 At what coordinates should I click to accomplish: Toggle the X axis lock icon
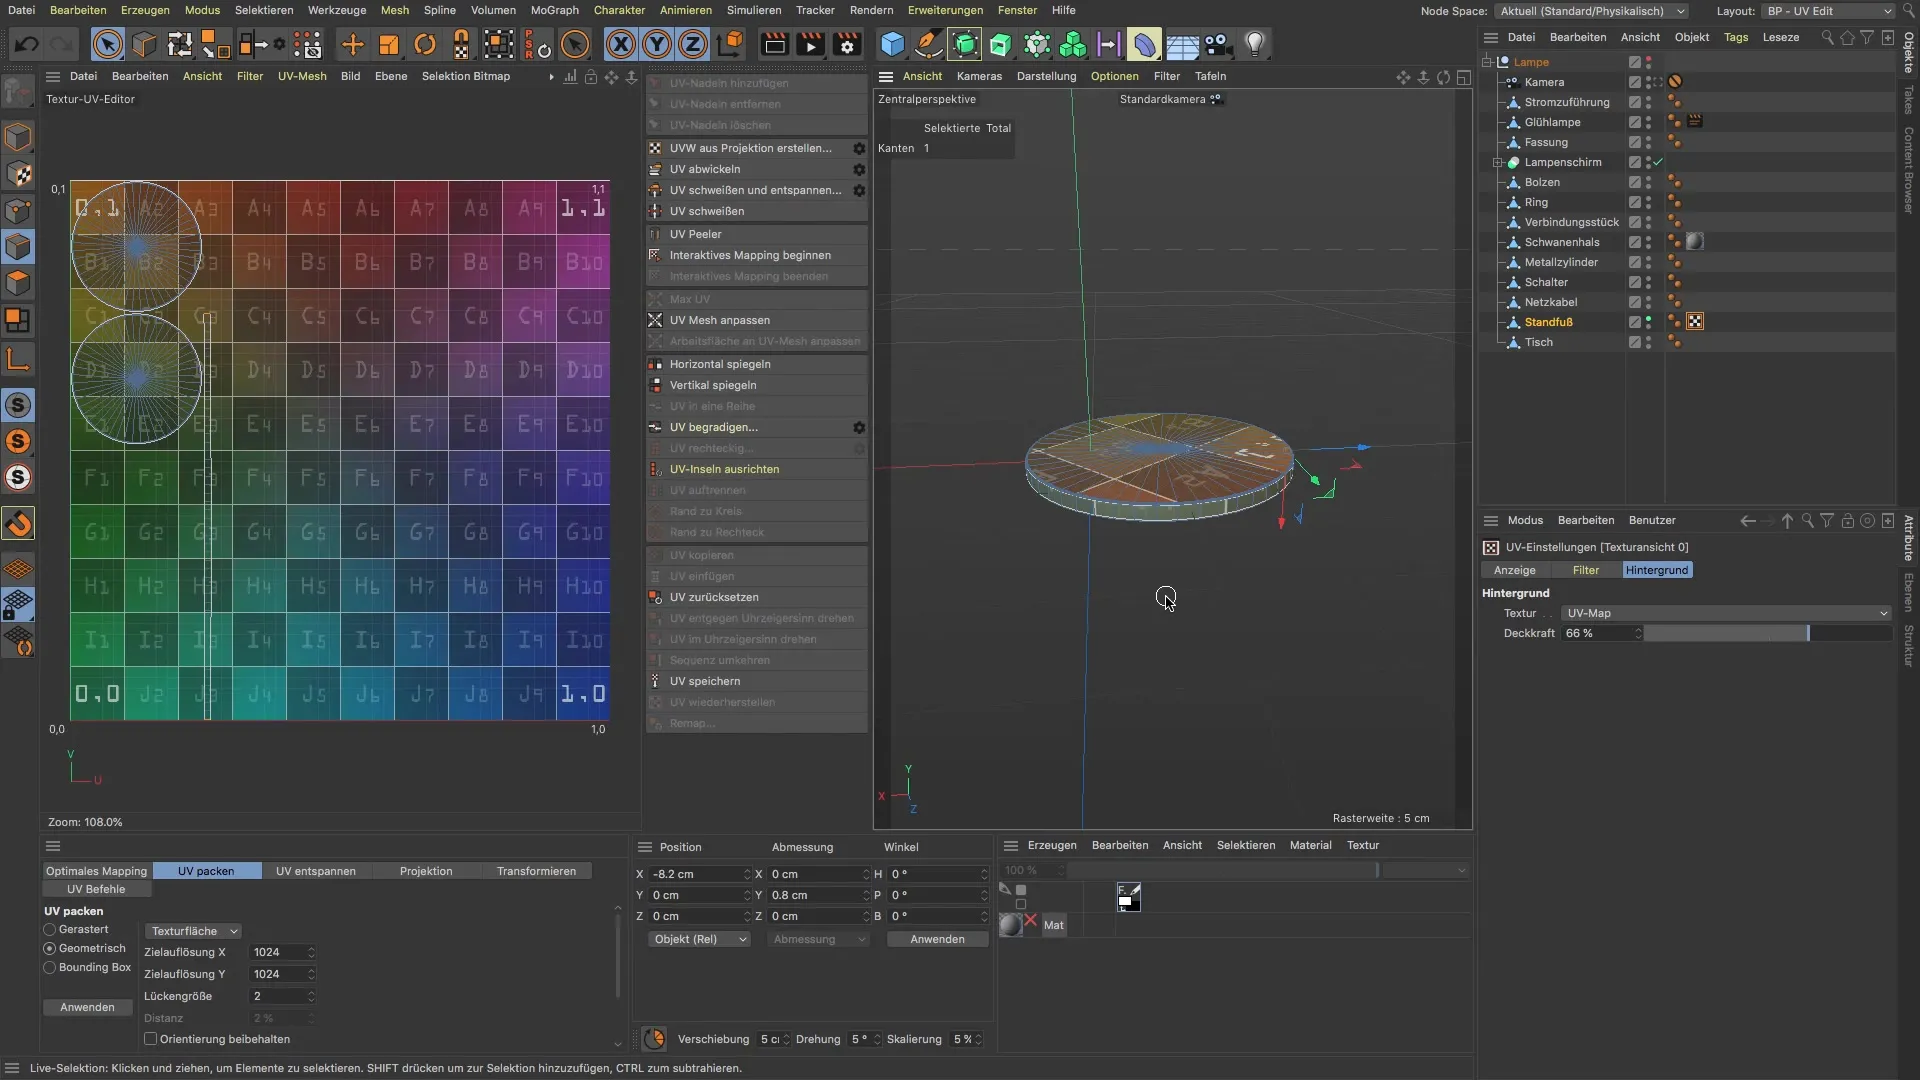(621, 45)
